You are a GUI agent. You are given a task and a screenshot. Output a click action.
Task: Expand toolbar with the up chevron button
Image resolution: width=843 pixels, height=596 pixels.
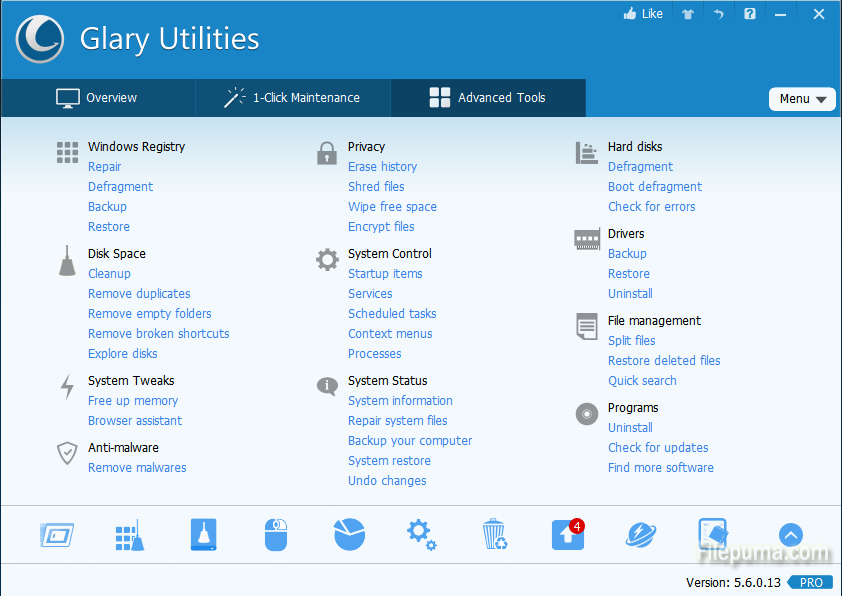[x=790, y=535]
